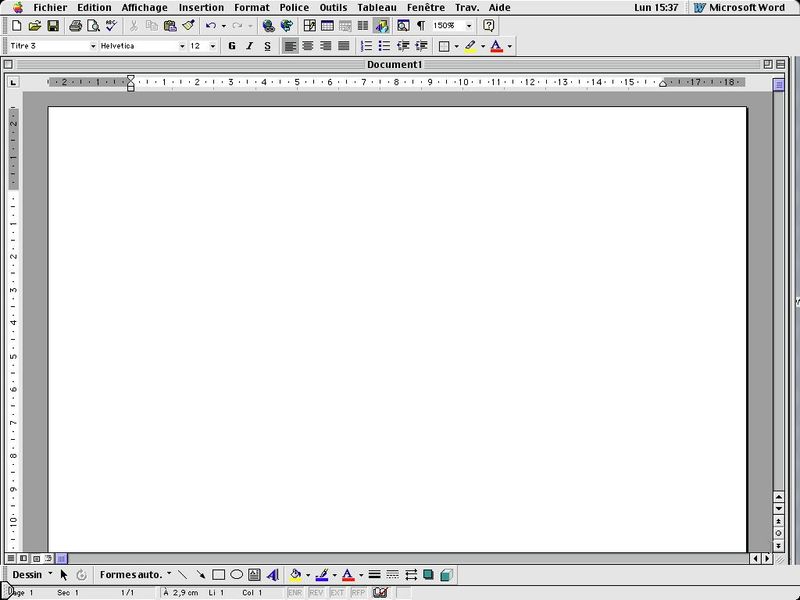The image size is (800, 600).
Task: Click the fill color paint bucket
Action: [295, 575]
